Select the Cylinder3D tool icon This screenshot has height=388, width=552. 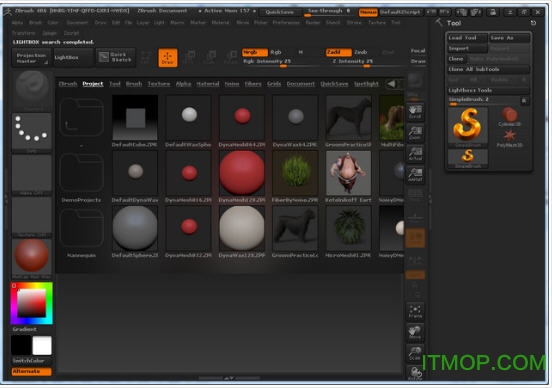click(x=509, y=117)
